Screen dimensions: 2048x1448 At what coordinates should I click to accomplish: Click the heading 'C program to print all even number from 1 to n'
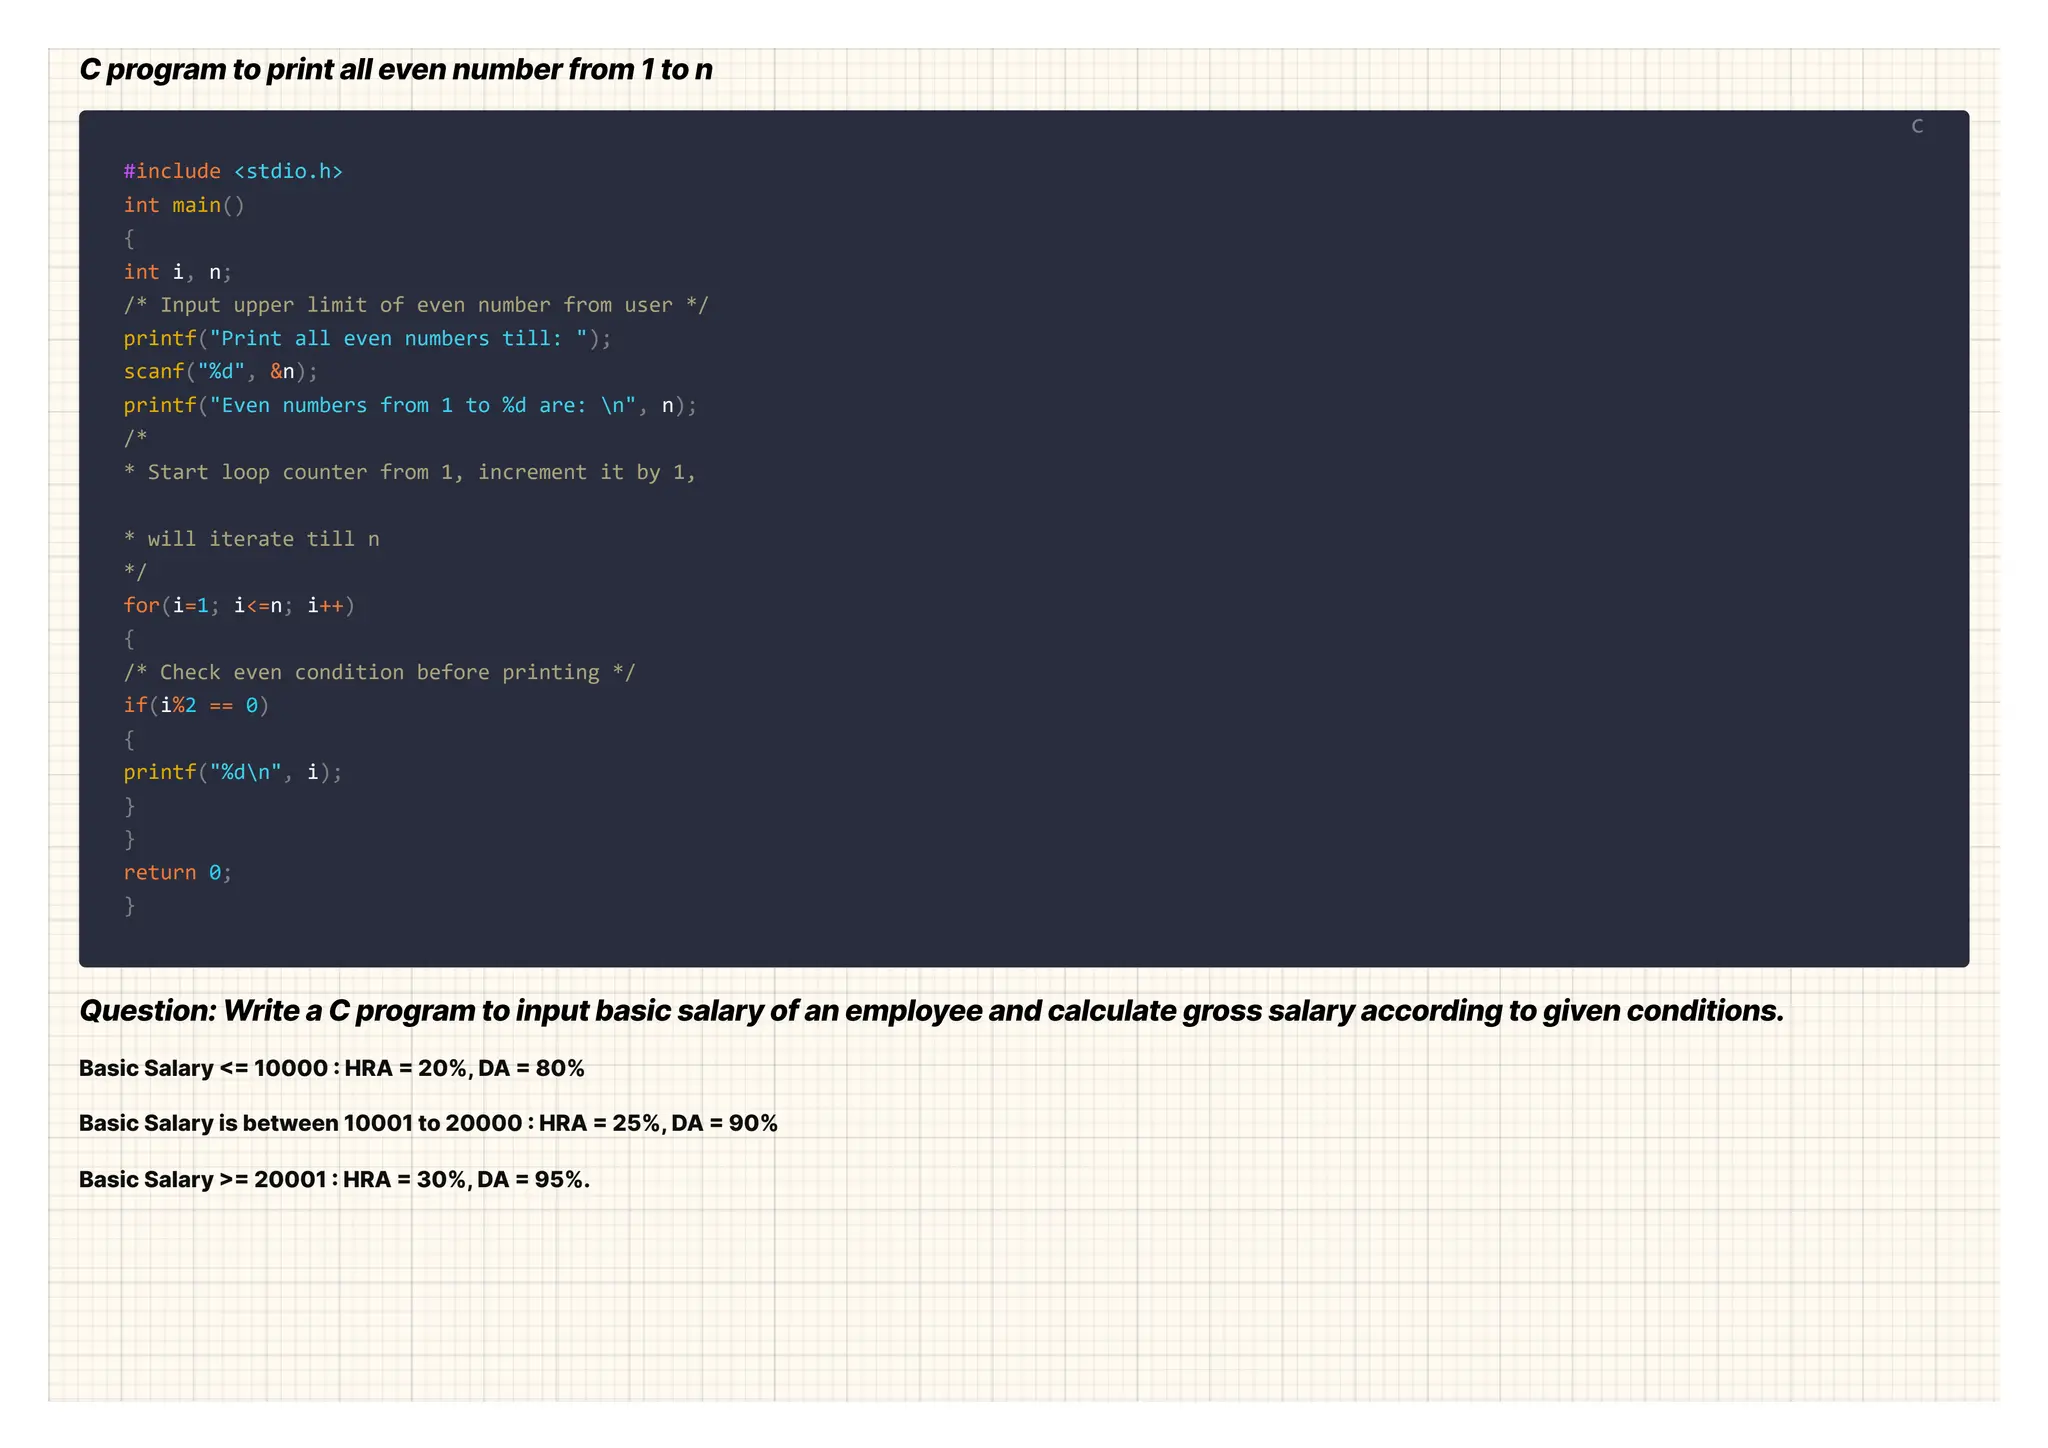tap(396, 70)
